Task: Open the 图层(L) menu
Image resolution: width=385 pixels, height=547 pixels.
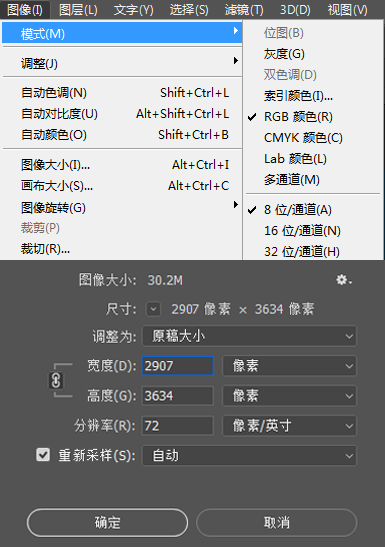Action: coord(78,9)
